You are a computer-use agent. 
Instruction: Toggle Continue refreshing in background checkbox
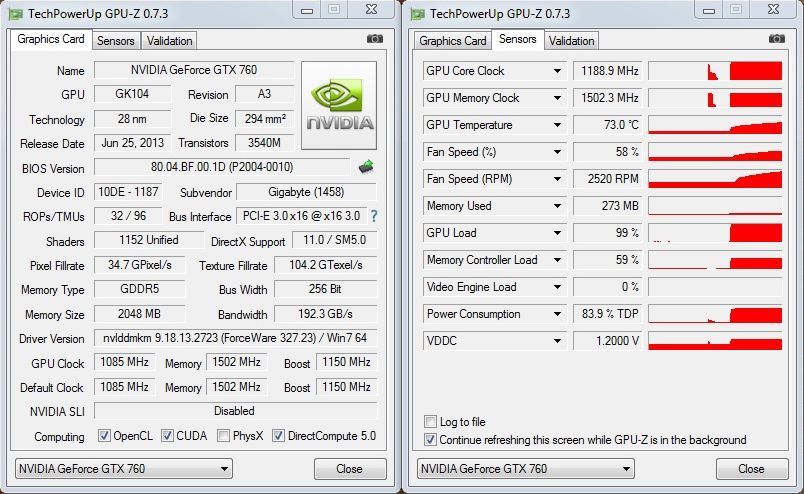click(x=431, y=439)
